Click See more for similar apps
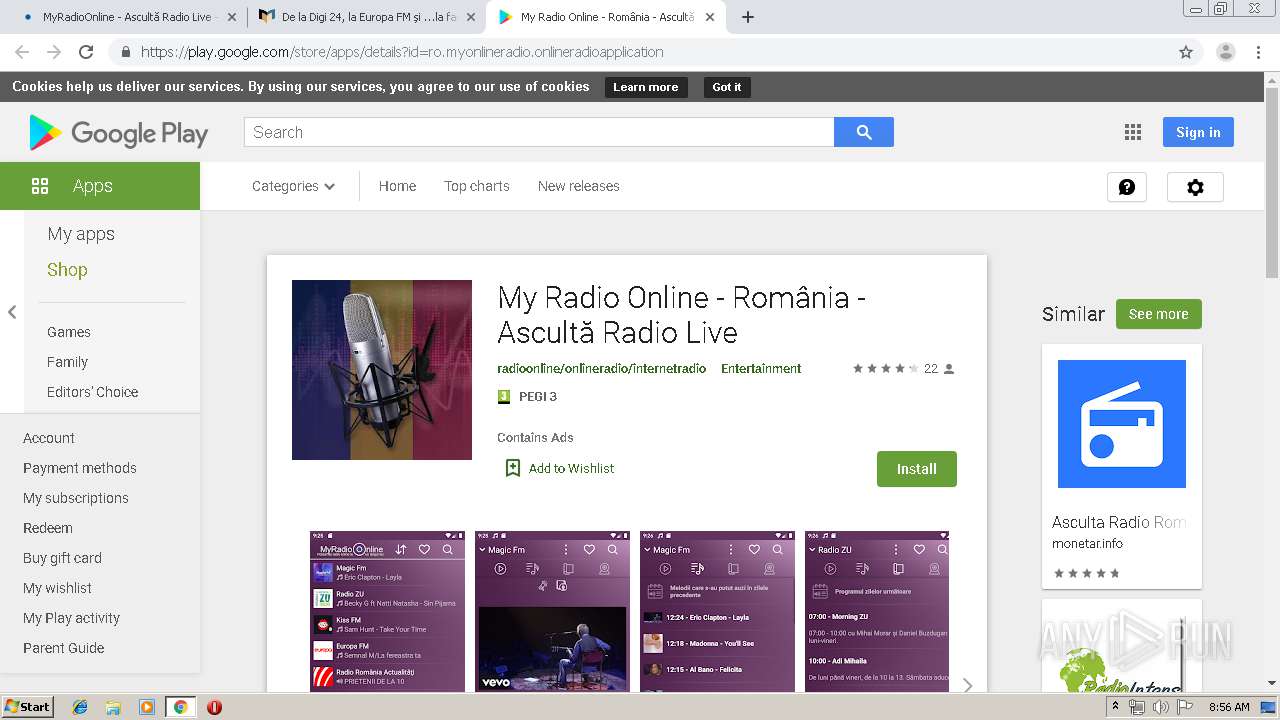Image resolution: width=1280 pixels, height=720 pixels. [x=1159, y=314]
